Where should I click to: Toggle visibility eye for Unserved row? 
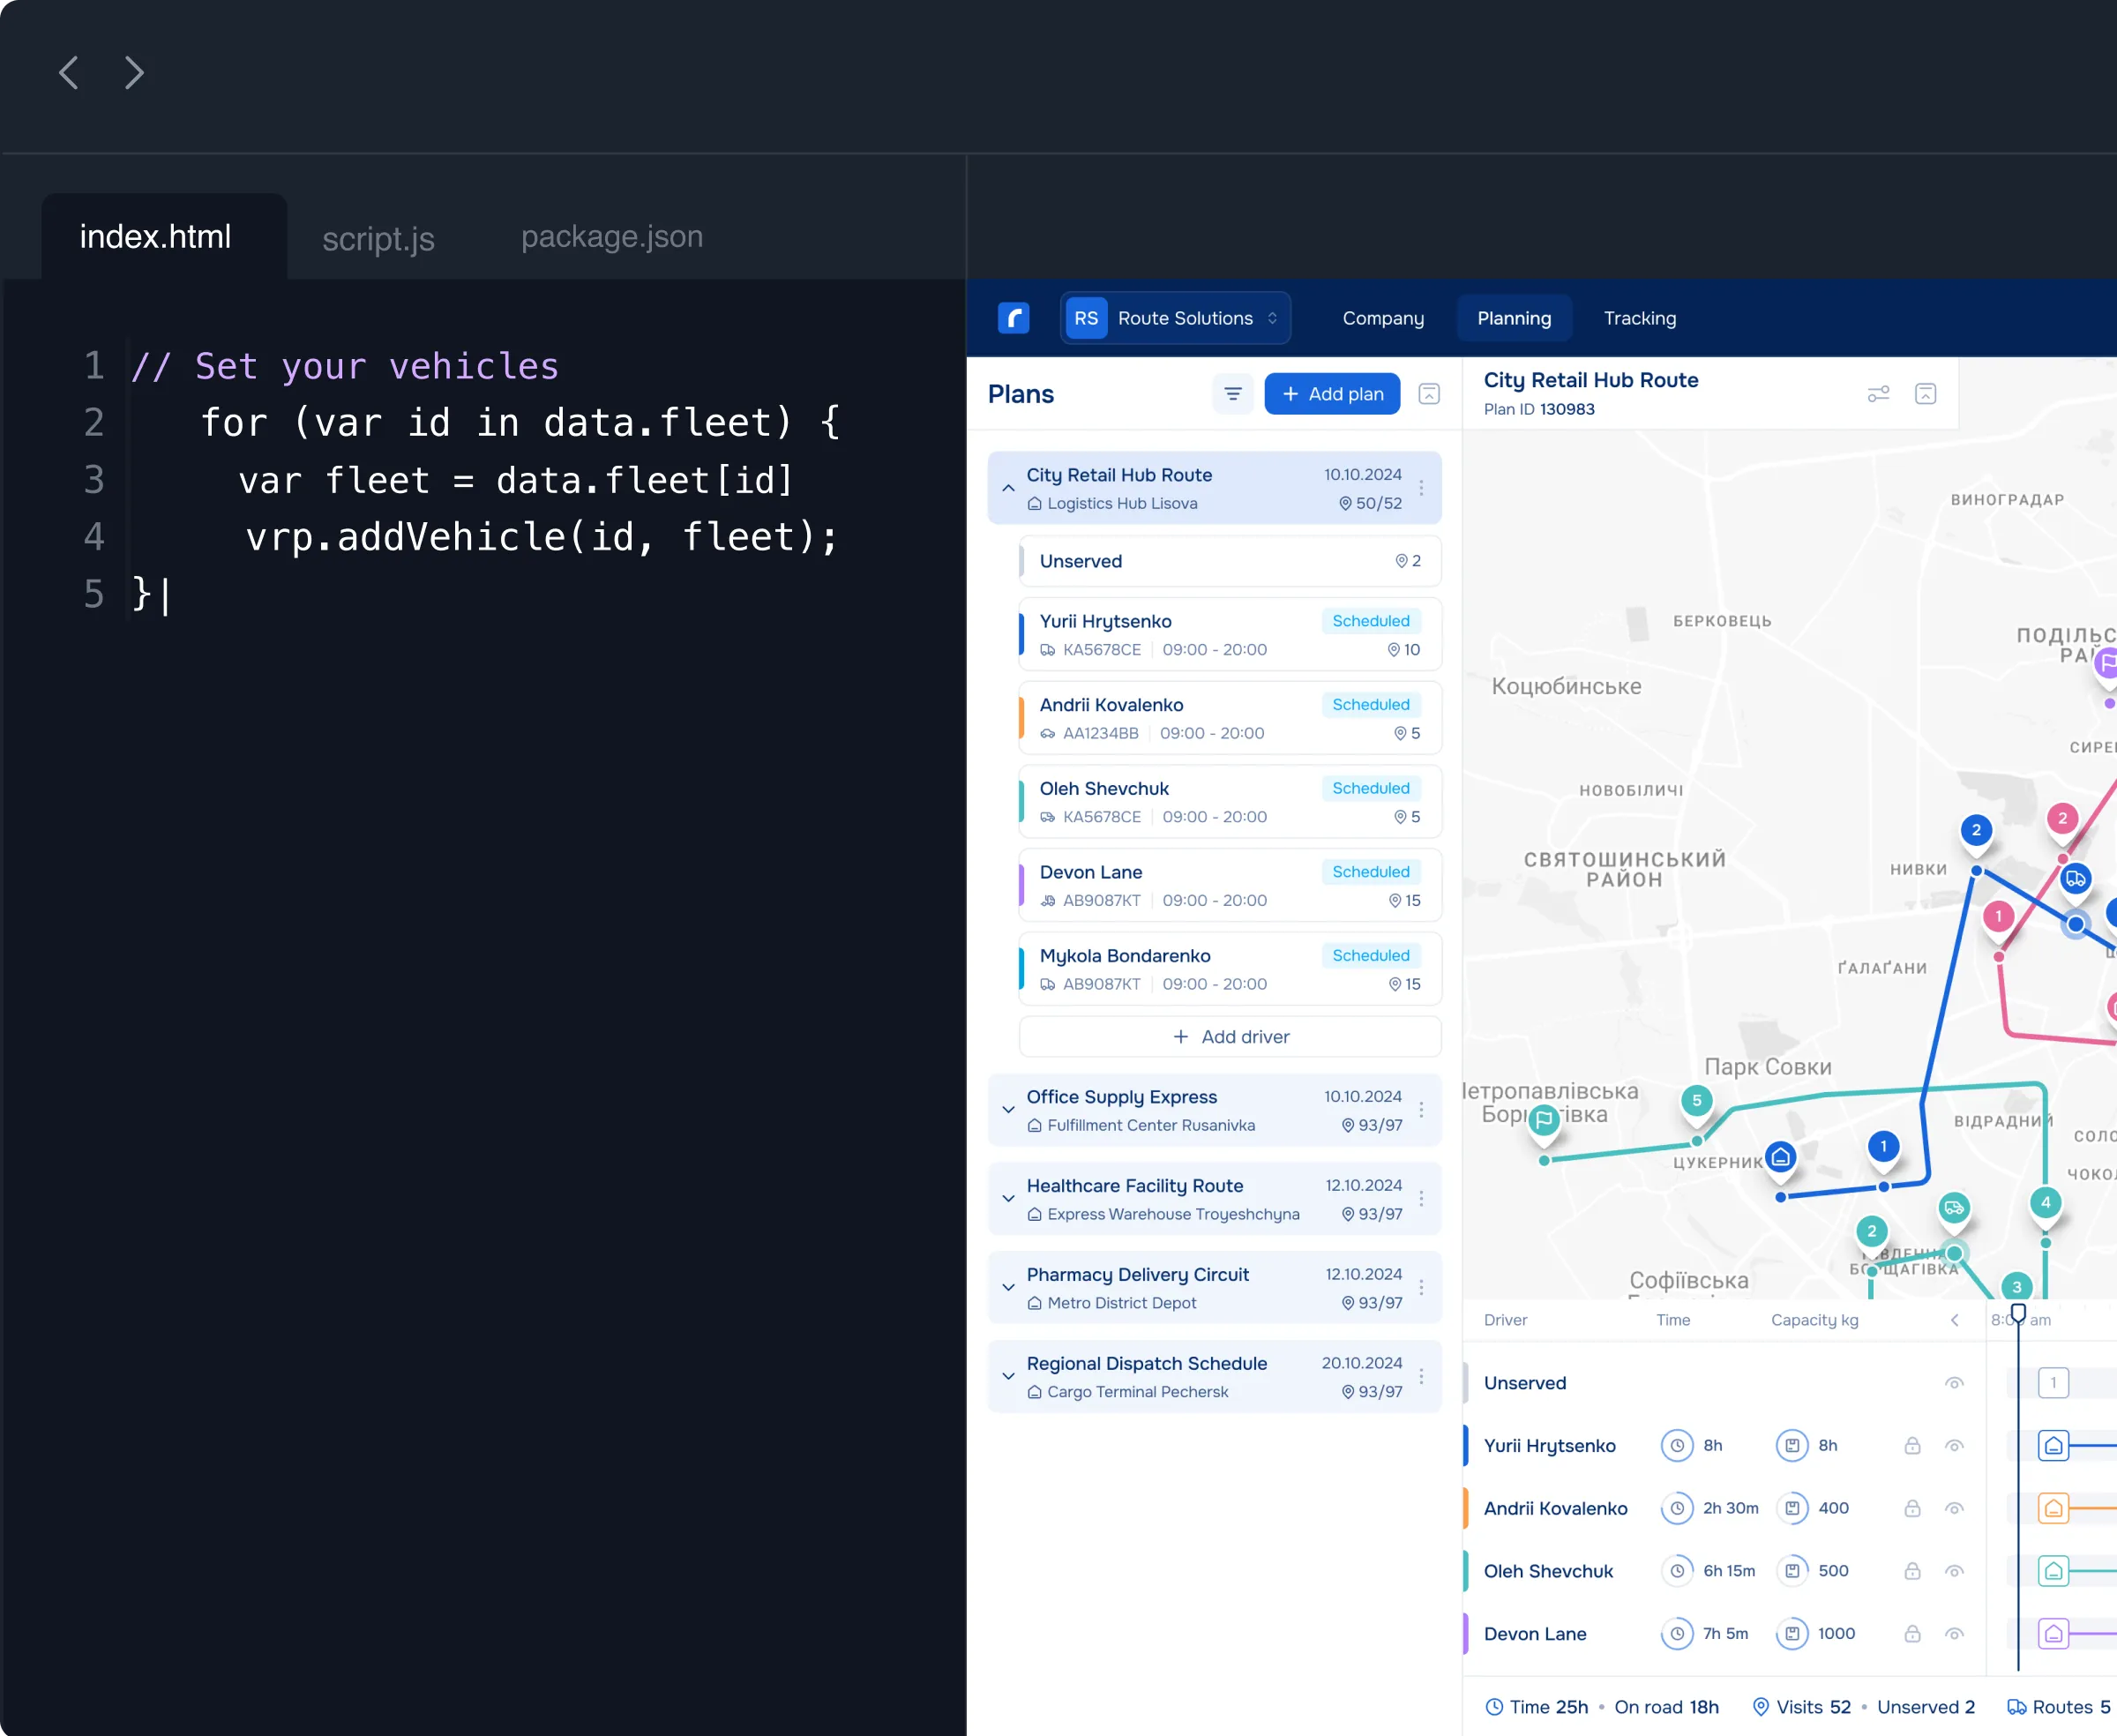click(x=1954, y=1383)
